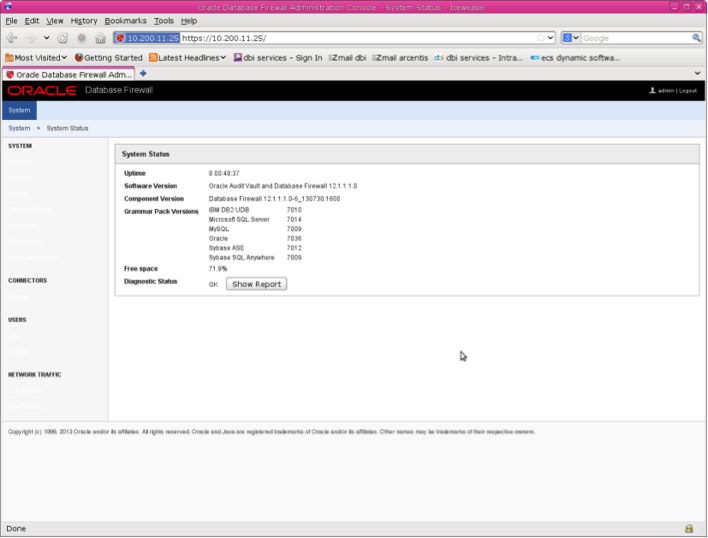The width and height of the screenshot is (708, 538).
Task: Click the padlock icon in the status bar
Action: pos(688,528)
